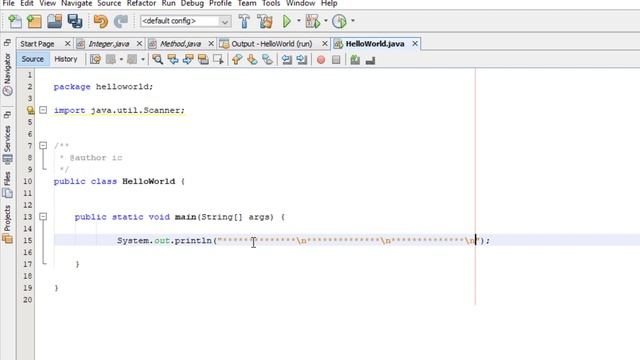Open the Tools menu
The image size is (640, 360).
point(271,3)
